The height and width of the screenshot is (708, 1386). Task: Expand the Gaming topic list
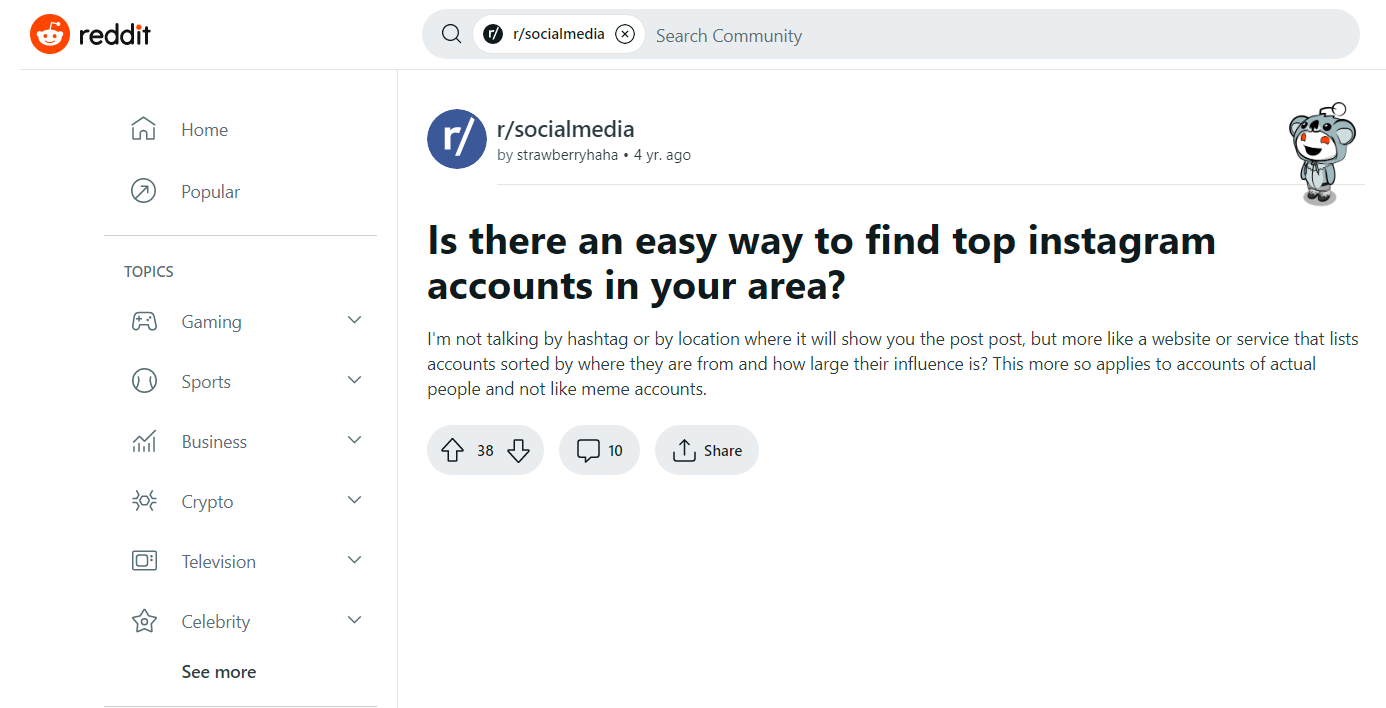[354, 320]
